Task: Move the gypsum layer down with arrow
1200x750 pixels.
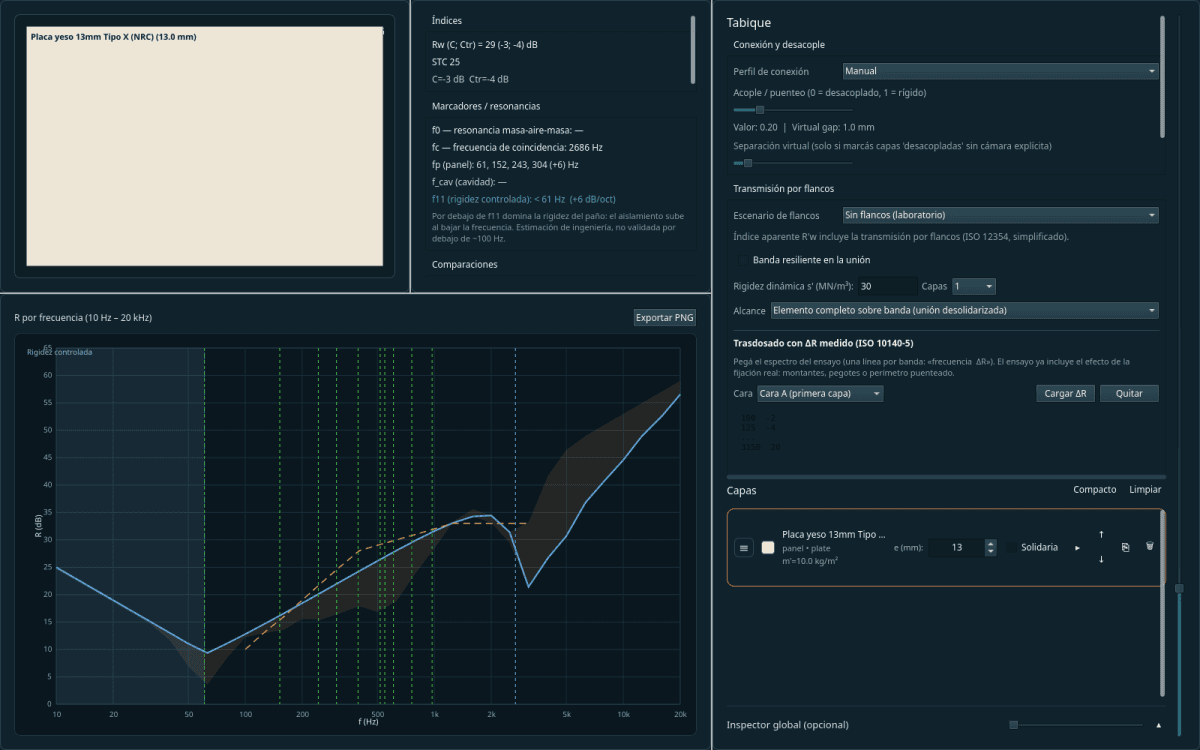Action: pos(1101,559)
